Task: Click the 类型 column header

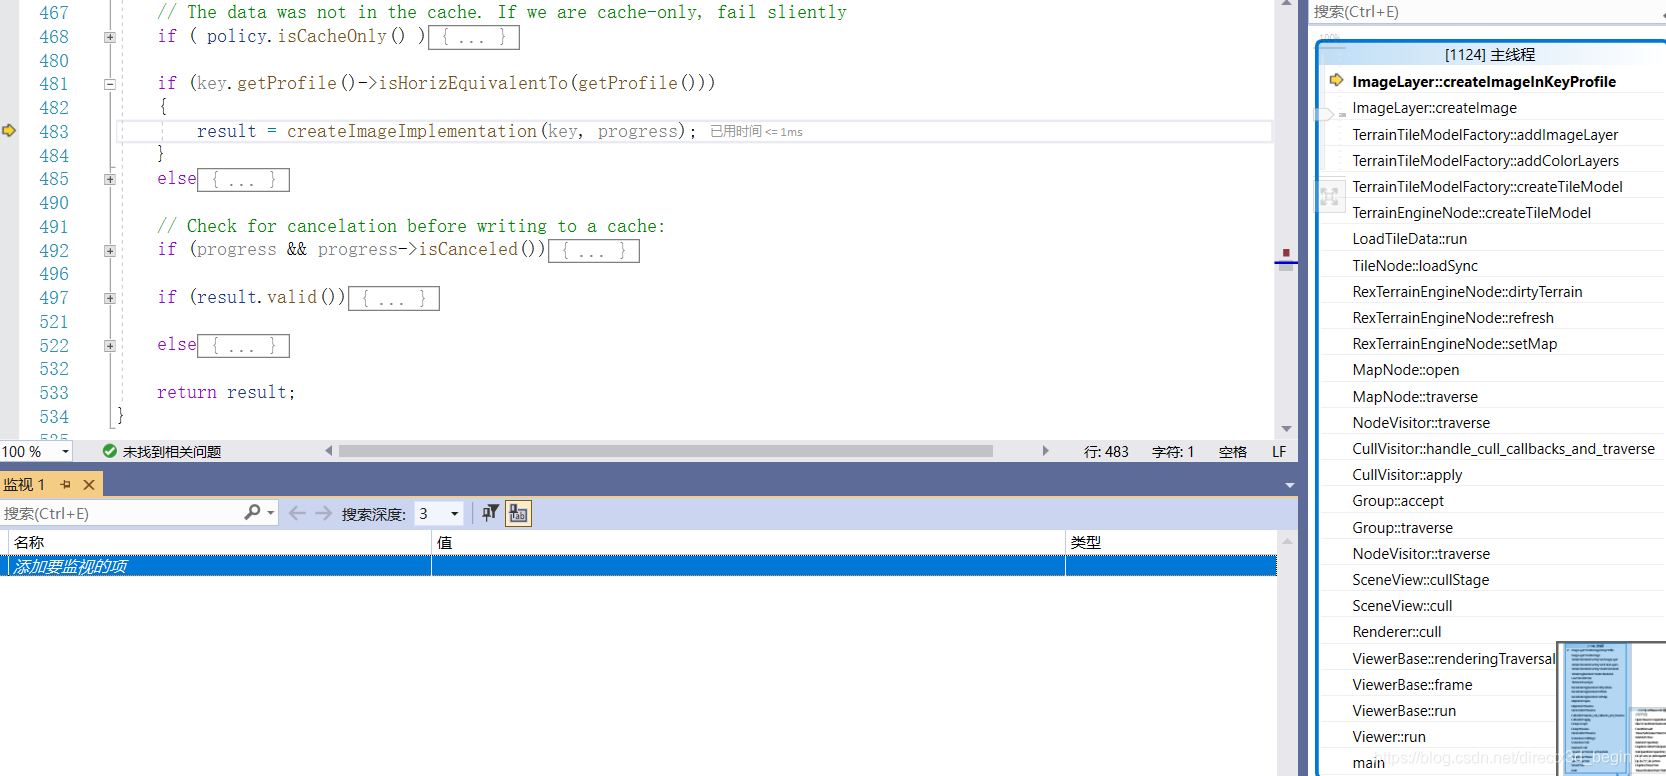Action: [x=1171, y=542]
